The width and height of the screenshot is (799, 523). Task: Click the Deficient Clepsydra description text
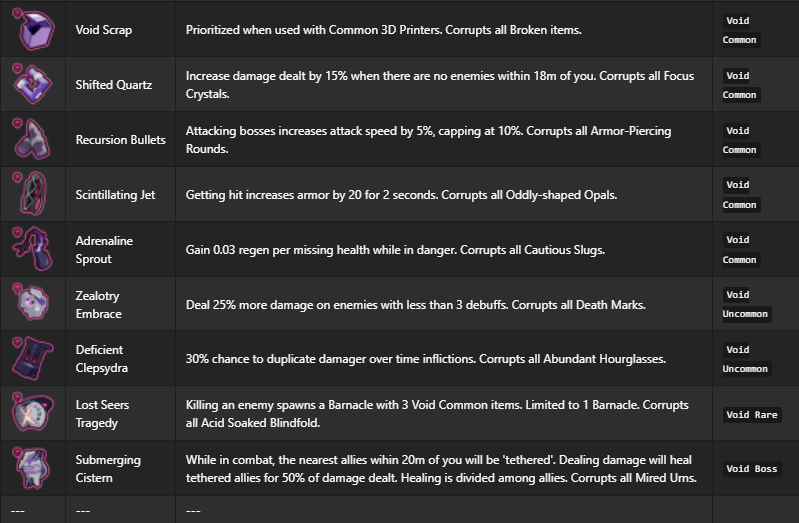coord(425,359)
